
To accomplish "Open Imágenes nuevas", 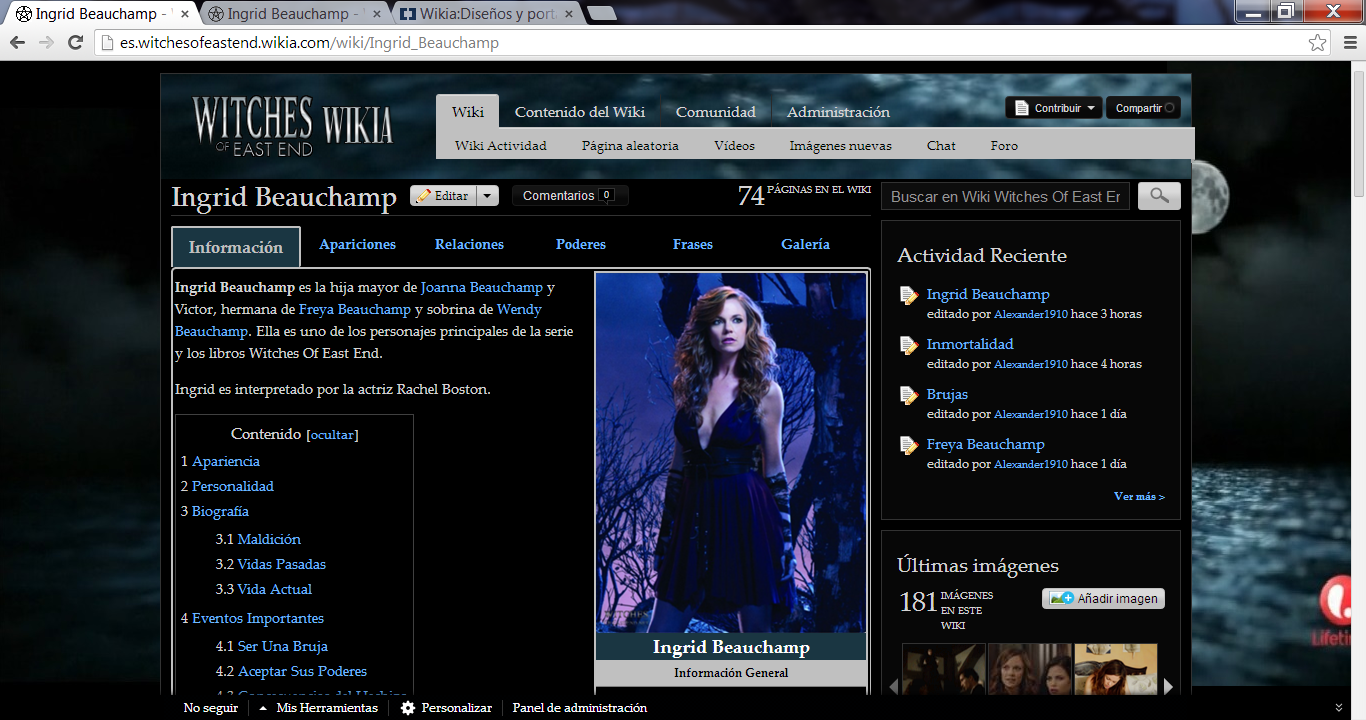I will click(x=840, y=145).
